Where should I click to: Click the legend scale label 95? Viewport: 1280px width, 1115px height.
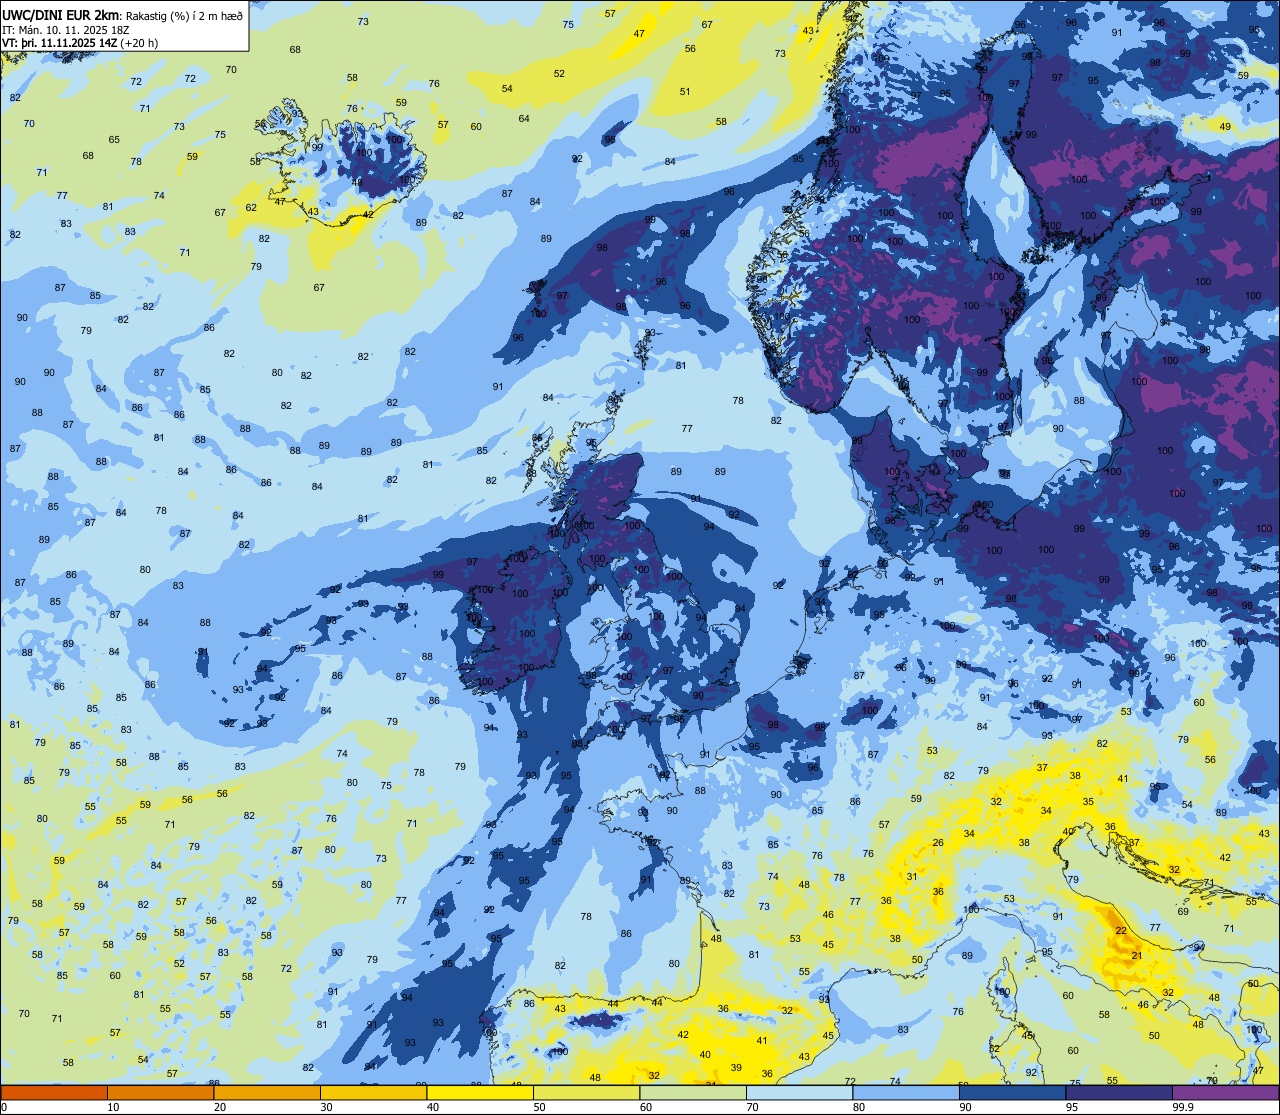[x=1073, y=1107]
